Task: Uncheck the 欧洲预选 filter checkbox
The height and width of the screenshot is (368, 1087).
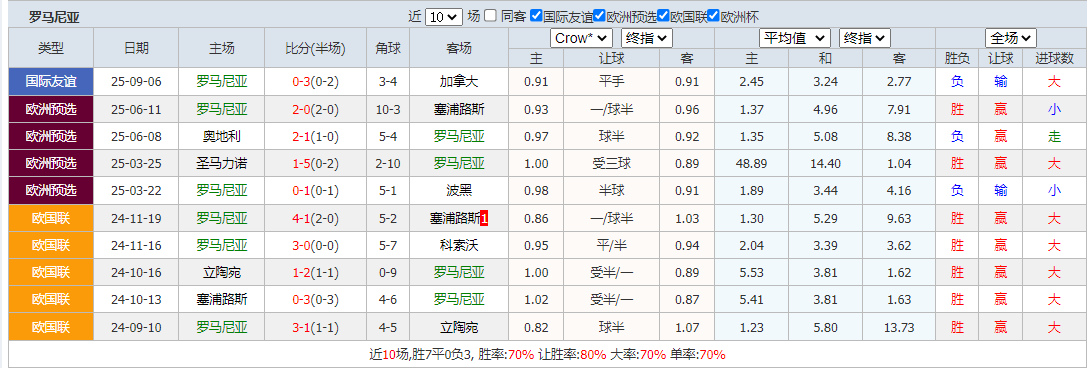Action: coord(600,16)
